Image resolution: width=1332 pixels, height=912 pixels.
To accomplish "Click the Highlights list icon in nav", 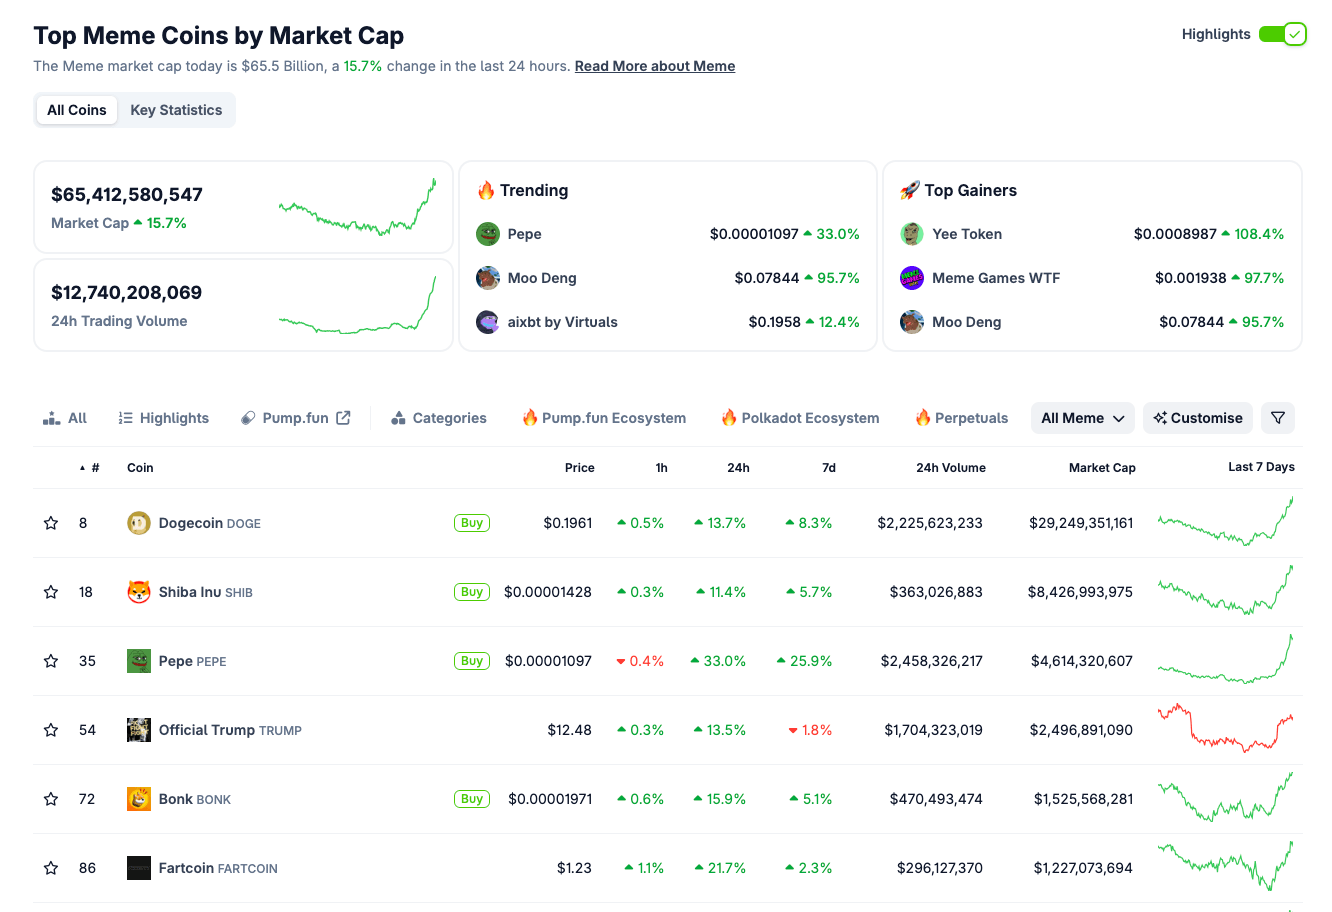I will pyautogui.click(x=126, y=418).
